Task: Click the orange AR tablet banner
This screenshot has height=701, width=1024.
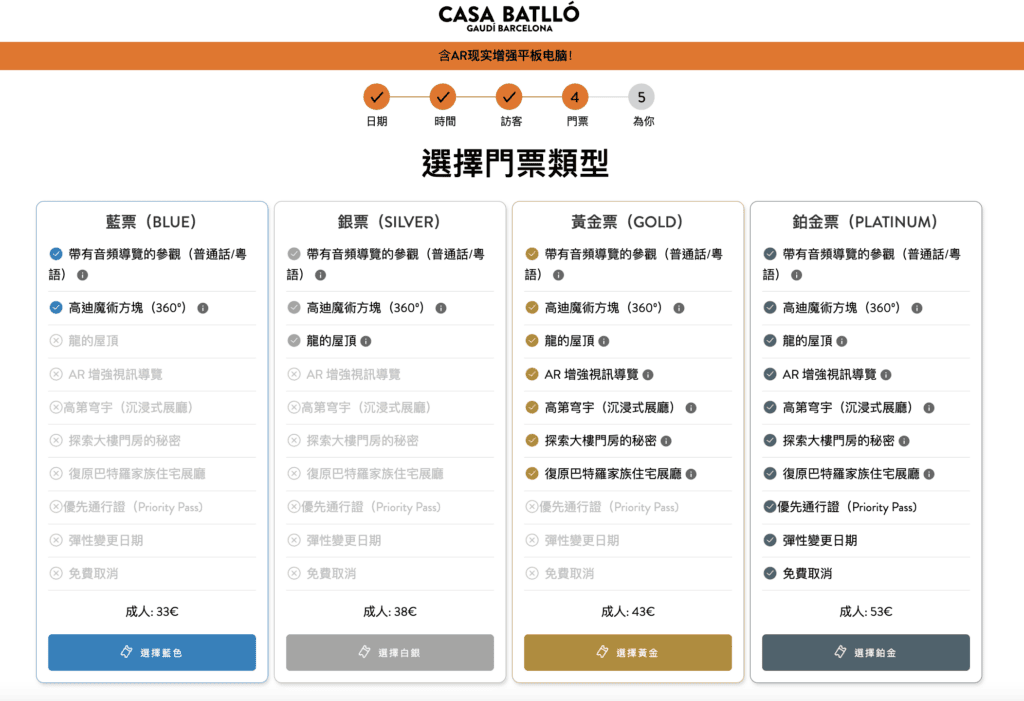Action: point(512,56)
